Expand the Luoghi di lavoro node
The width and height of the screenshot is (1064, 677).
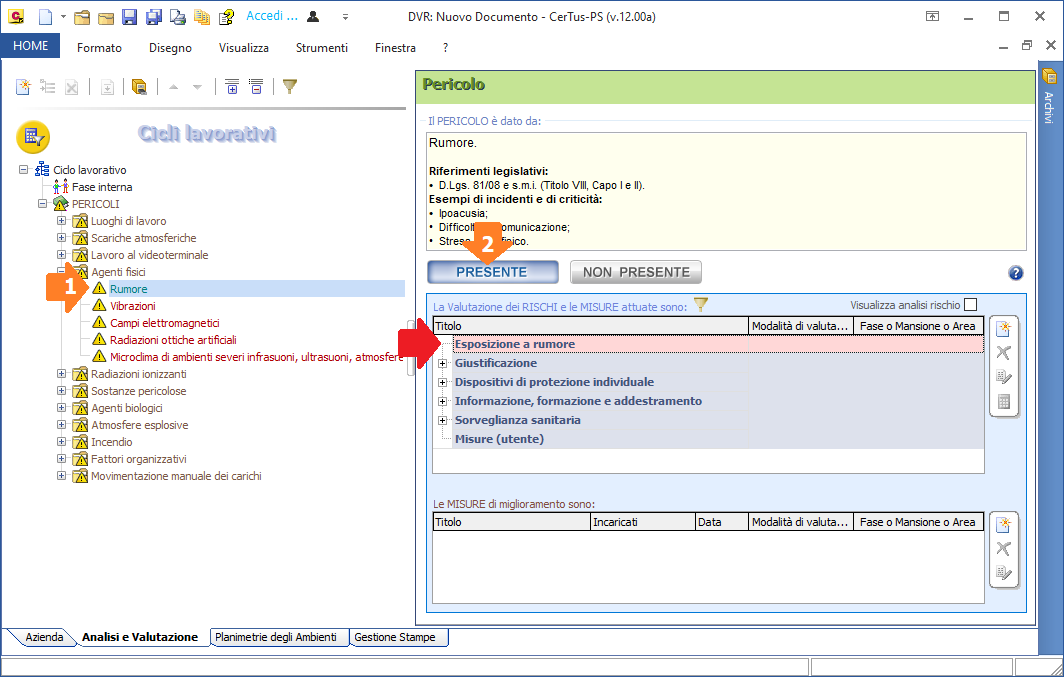pyautogui.click(x=62, y=220)
